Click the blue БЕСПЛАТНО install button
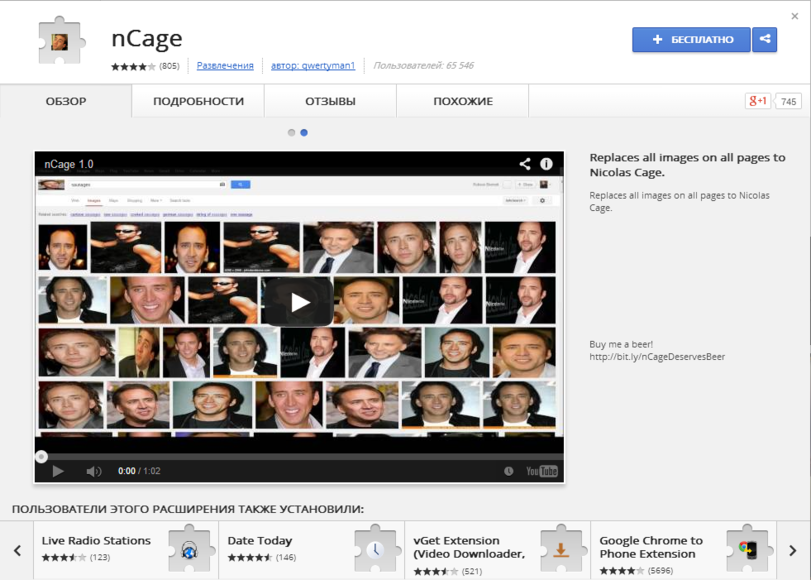The image size is (811, 580). [x=690, y=39]
